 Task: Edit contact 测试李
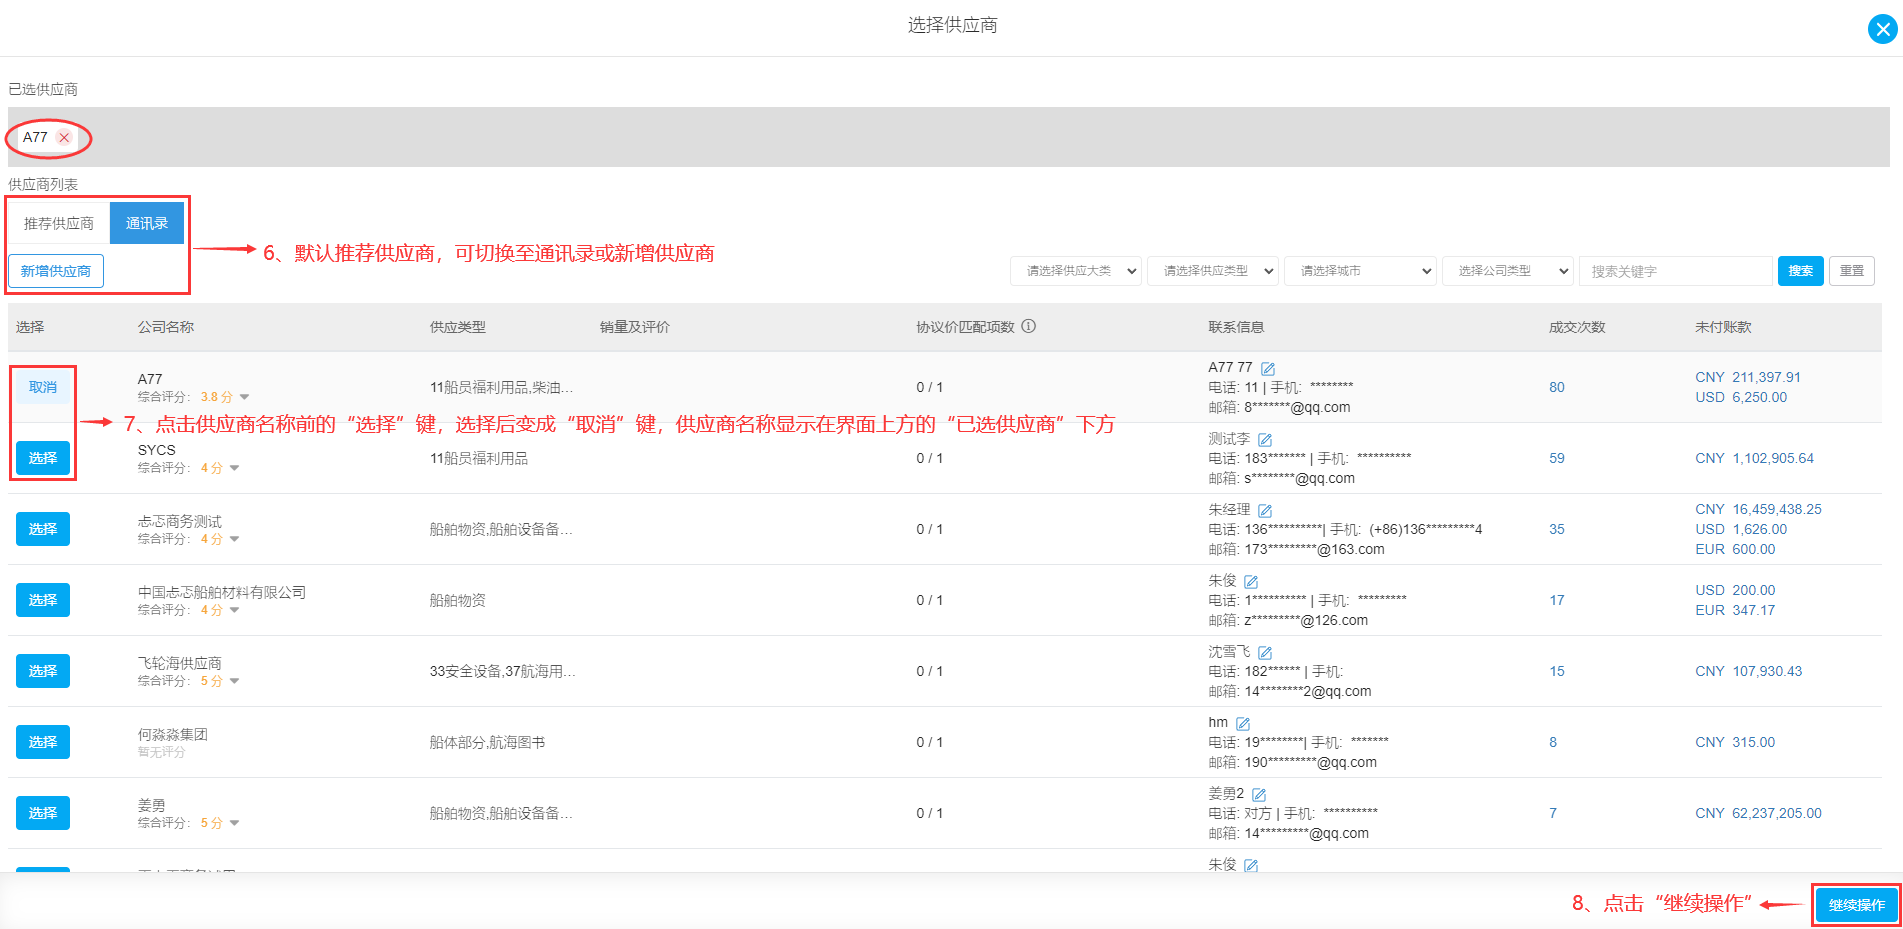1265,439
